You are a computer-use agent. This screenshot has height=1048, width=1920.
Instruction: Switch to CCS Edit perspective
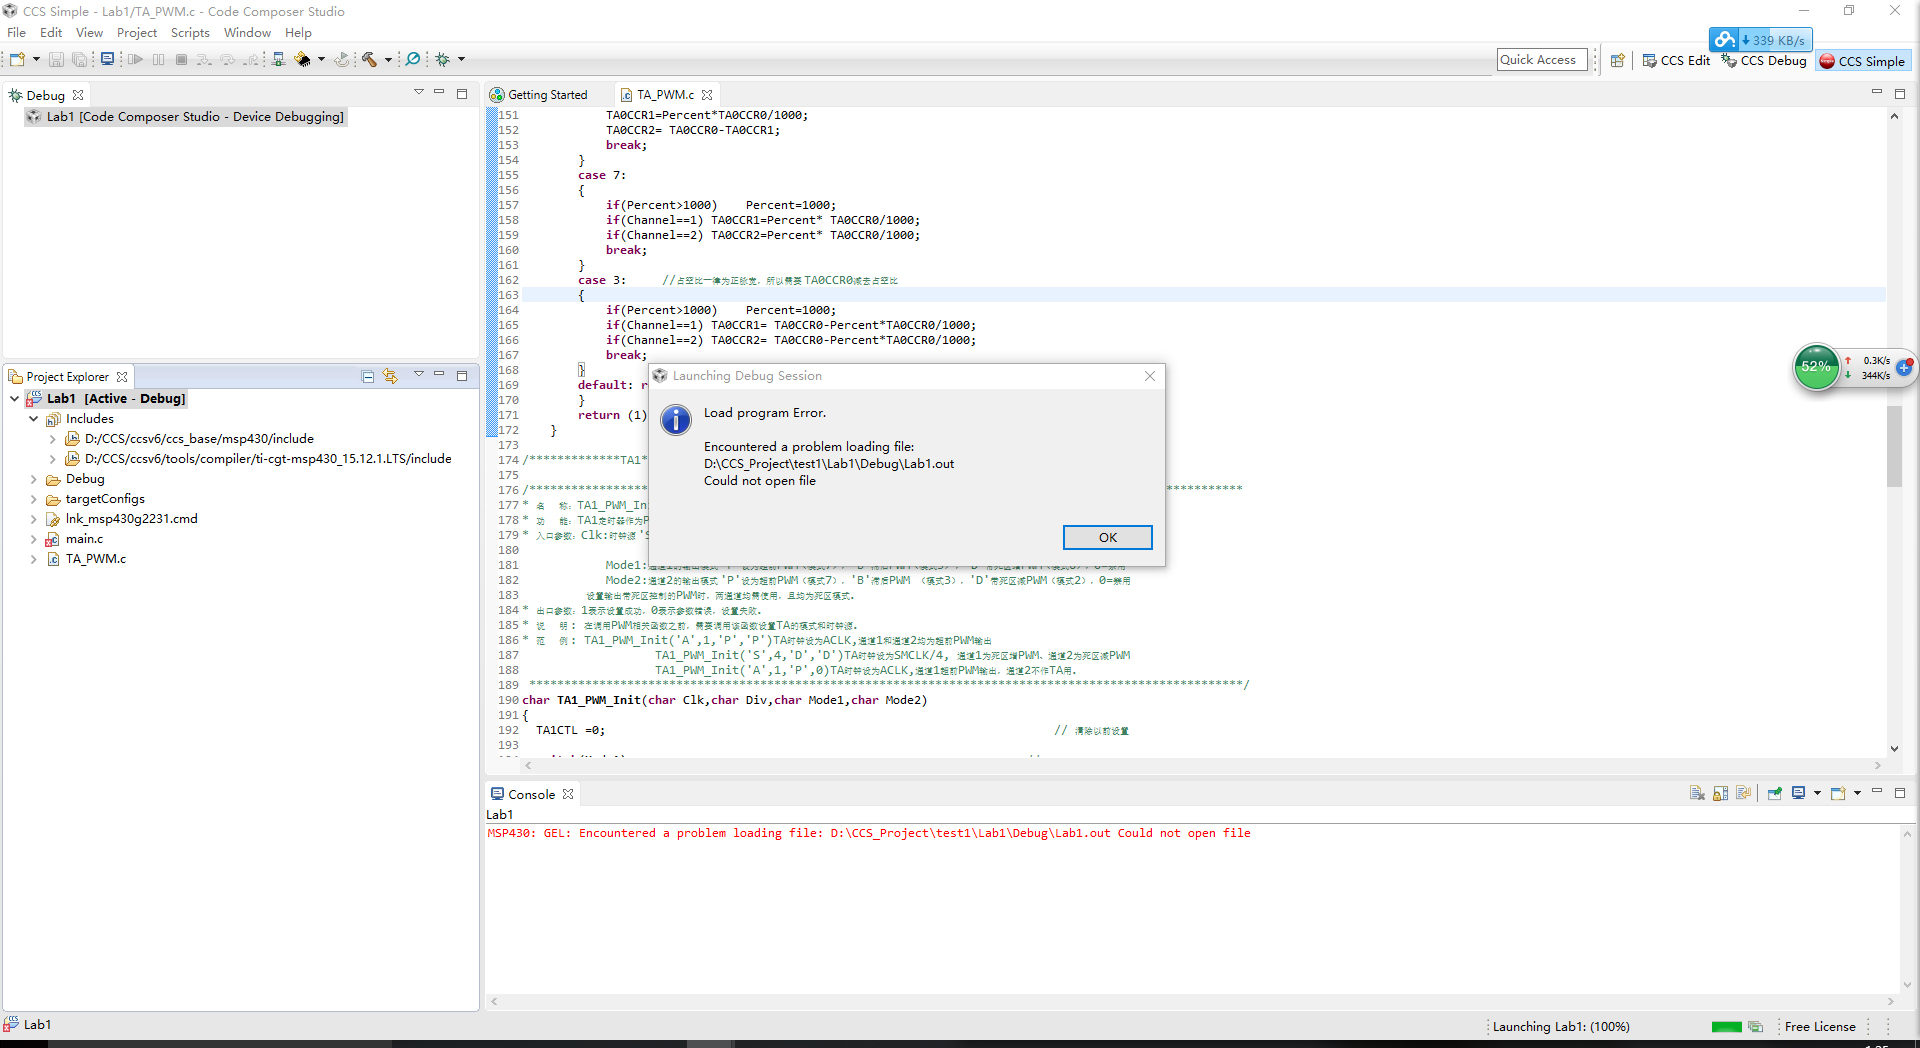[1676, 61]
